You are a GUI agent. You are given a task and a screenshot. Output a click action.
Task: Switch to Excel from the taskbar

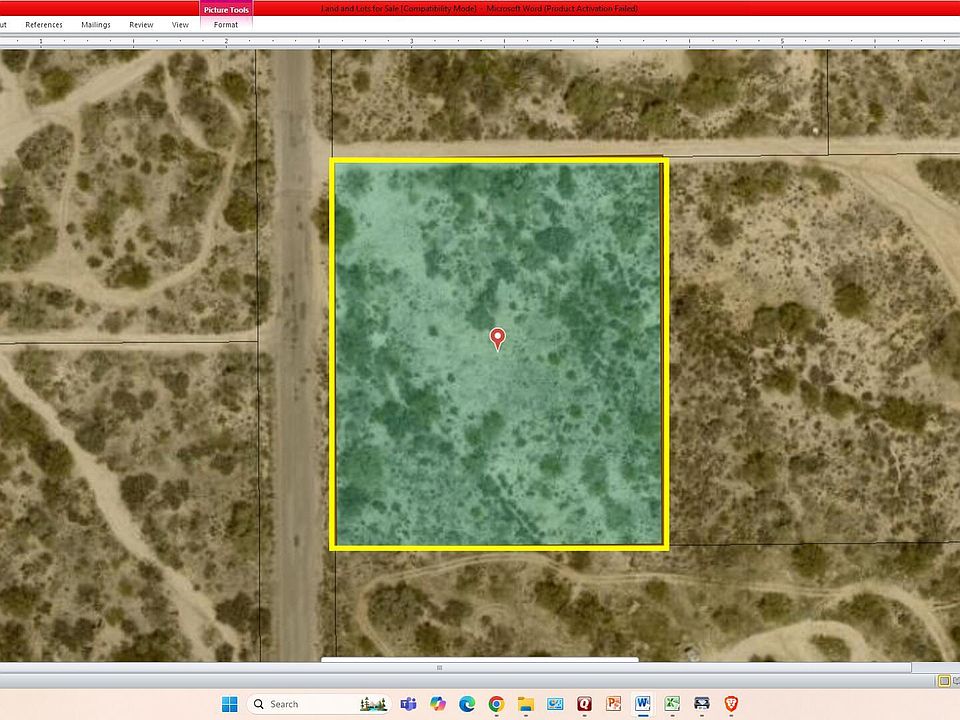(x=672, y=704)
